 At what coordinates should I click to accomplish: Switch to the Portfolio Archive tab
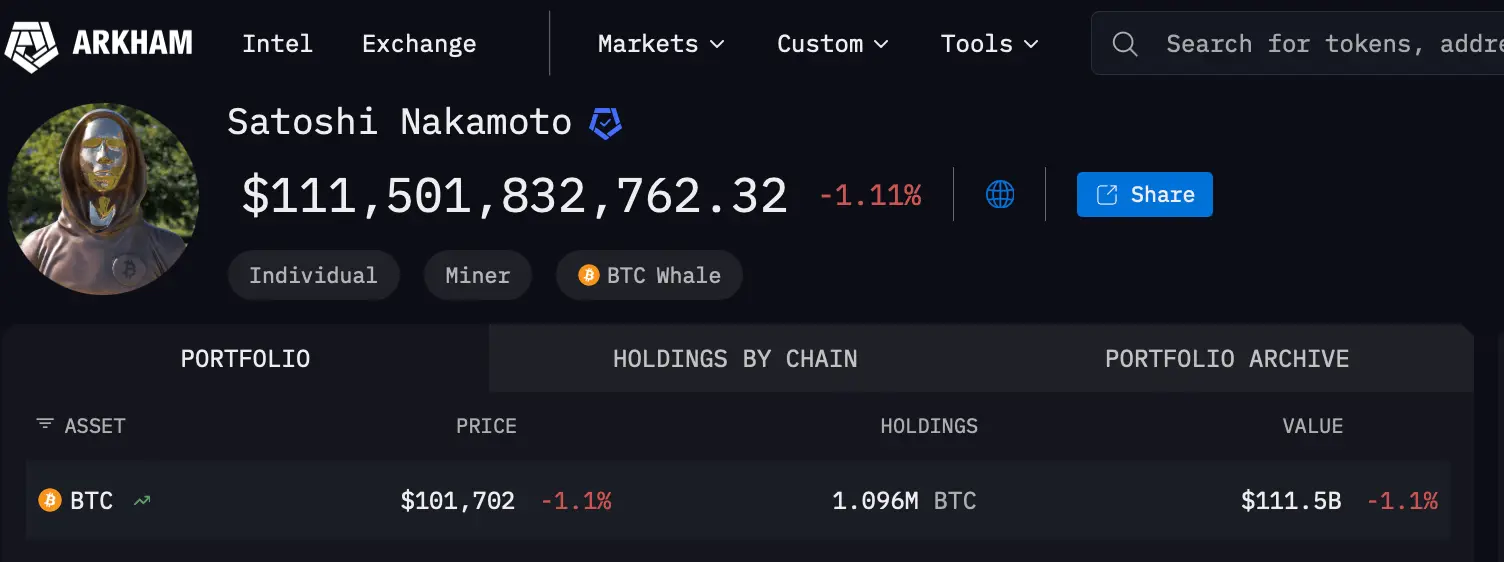1227,359
